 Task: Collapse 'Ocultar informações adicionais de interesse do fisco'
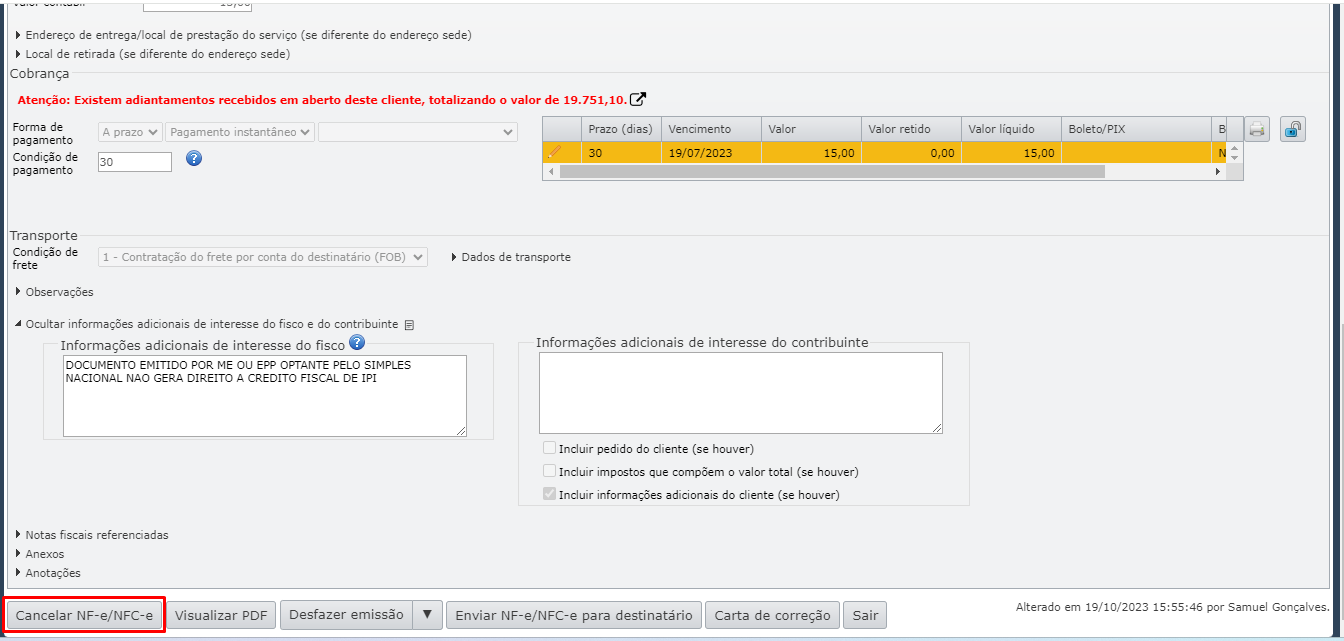(x=206, y=325)
